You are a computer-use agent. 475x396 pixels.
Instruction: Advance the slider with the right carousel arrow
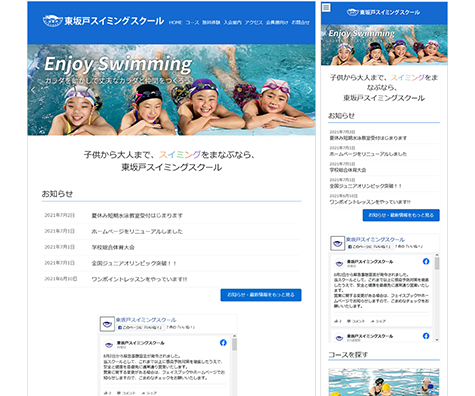point(310,90)
